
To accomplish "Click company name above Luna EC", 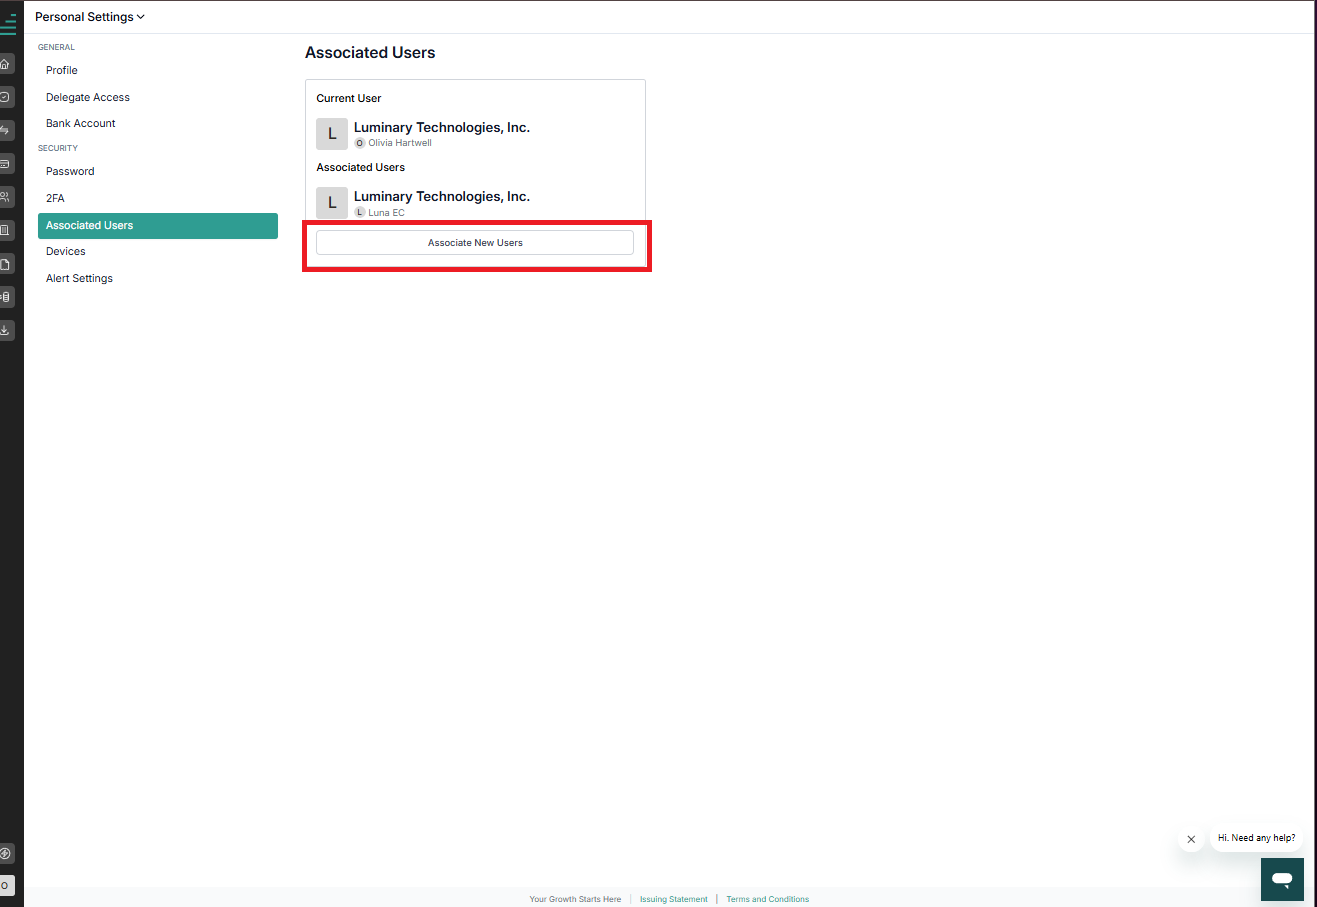I will click(442, 196).
